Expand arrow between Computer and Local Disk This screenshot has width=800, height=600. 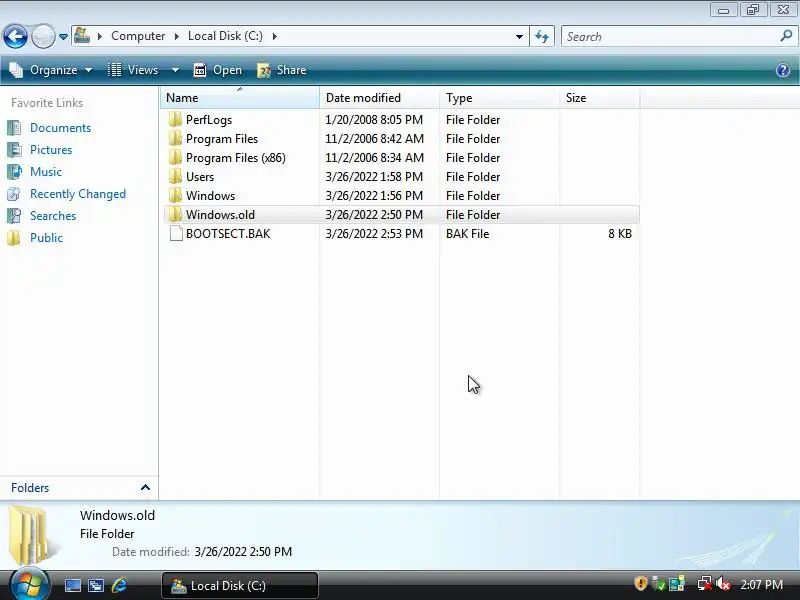tap(177, 36)
